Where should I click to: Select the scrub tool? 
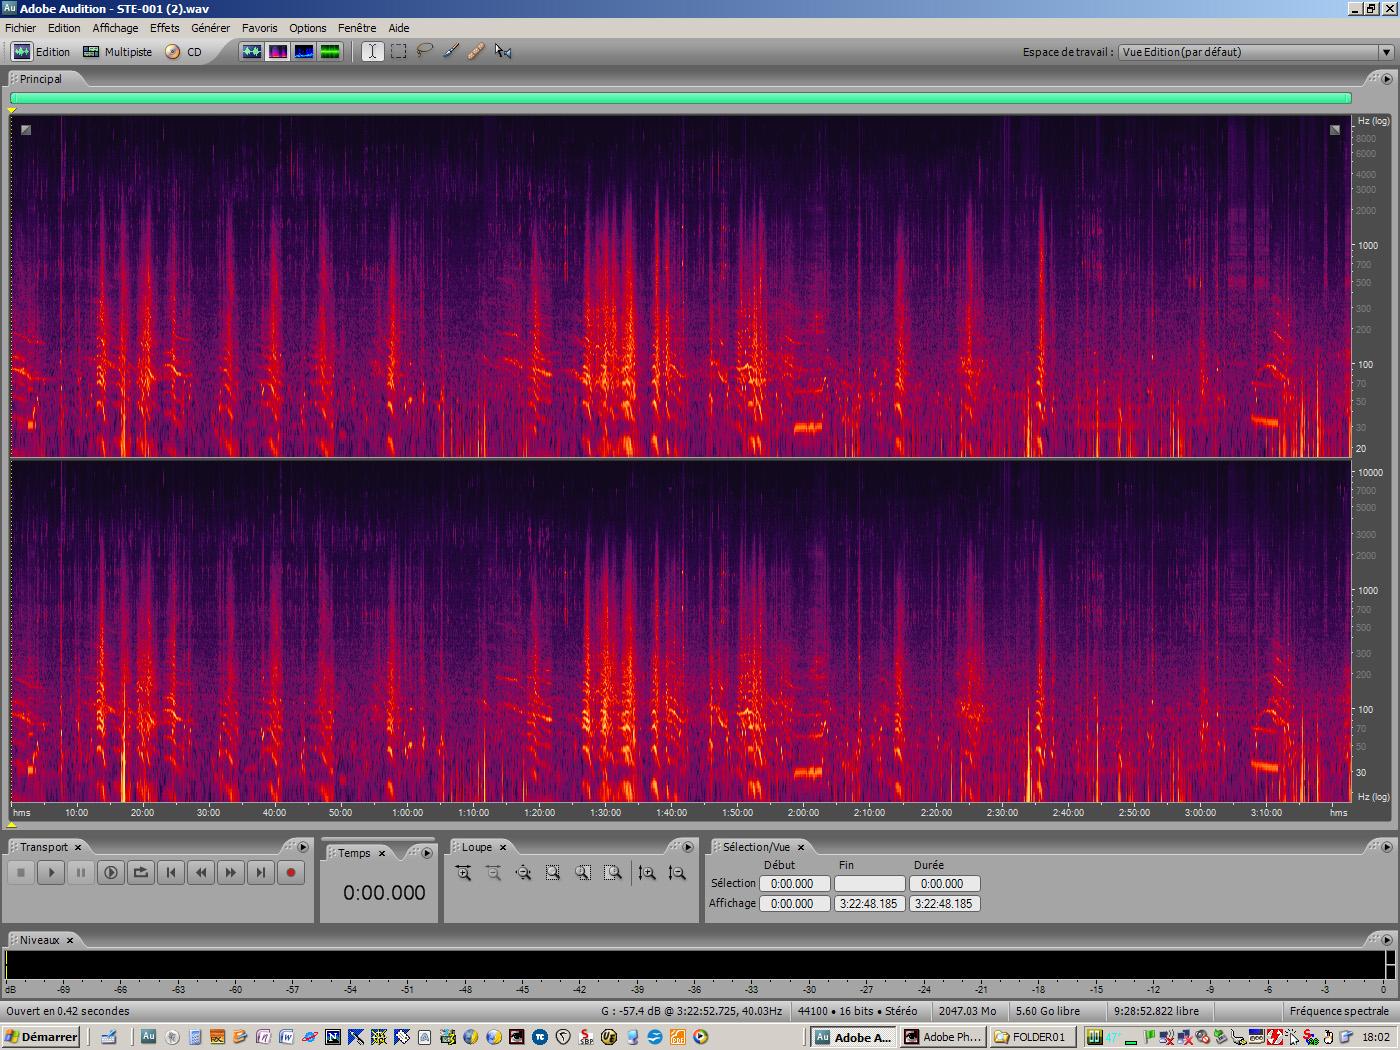502,51
